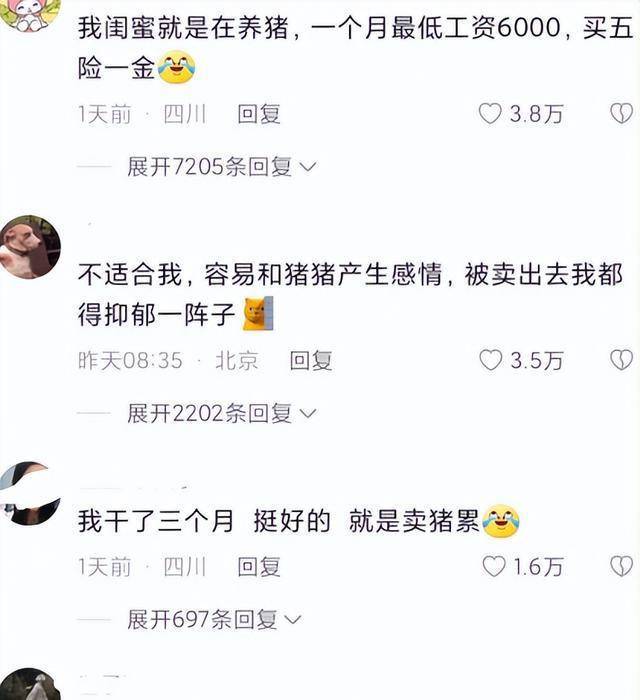Tap laughing emoji after 卖猪累

[x=501, y=521]
